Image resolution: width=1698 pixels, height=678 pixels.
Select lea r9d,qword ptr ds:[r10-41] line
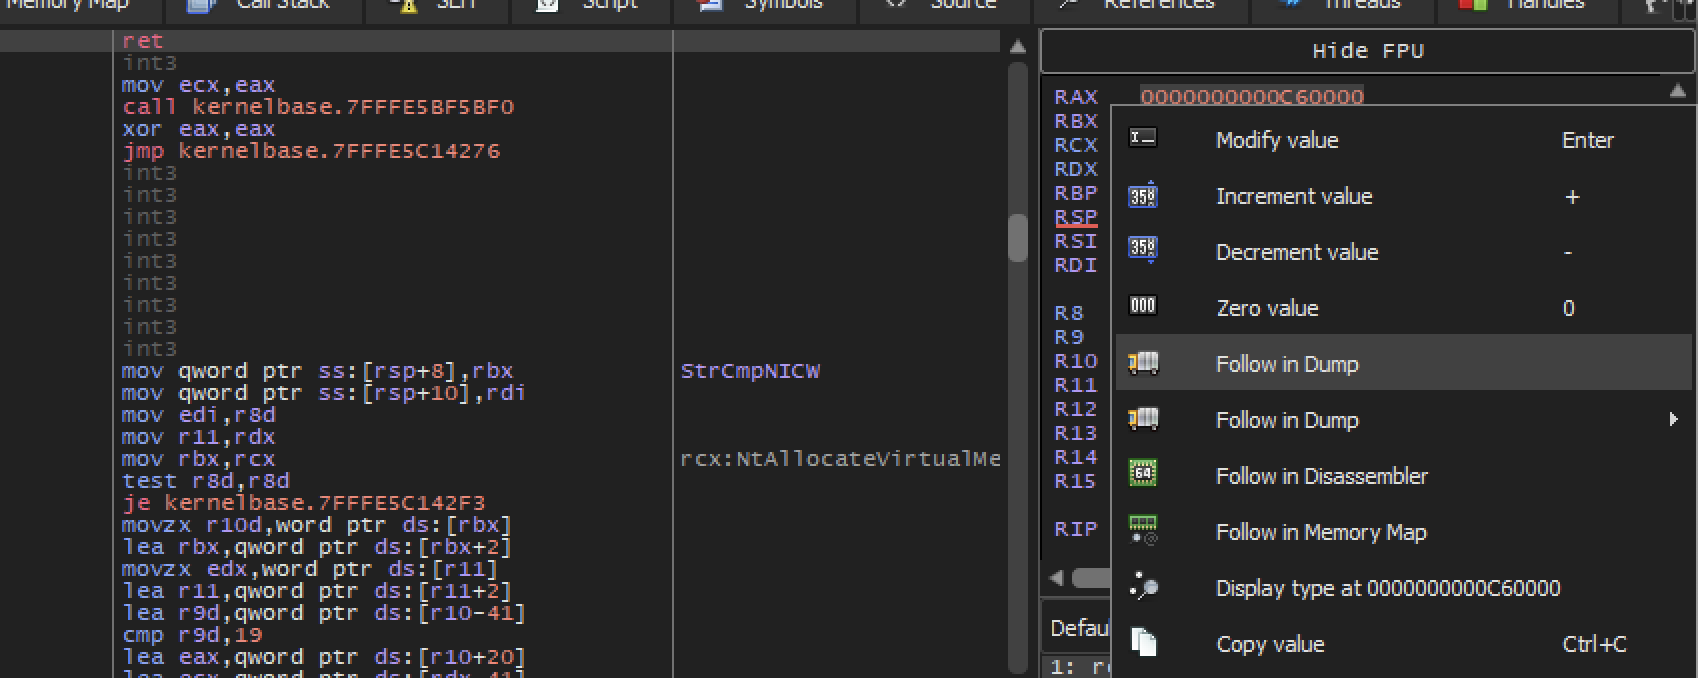pos(324,613)
